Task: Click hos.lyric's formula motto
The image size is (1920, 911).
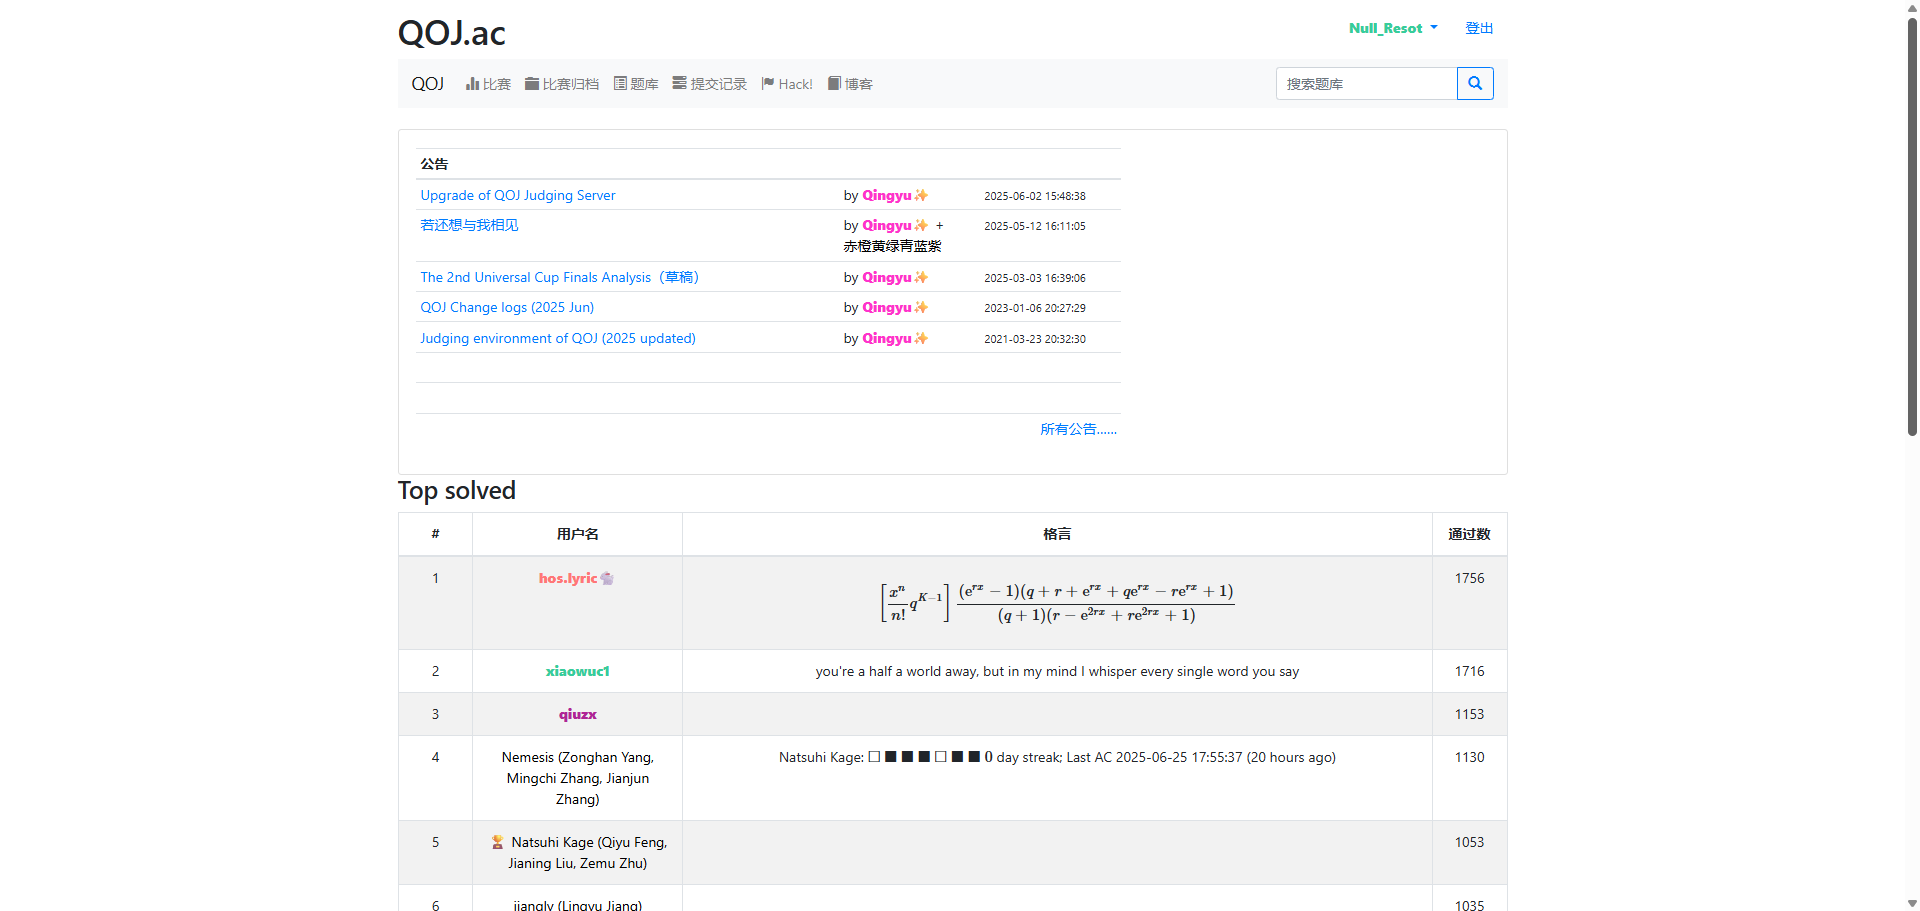Action: coord(1057,602)
